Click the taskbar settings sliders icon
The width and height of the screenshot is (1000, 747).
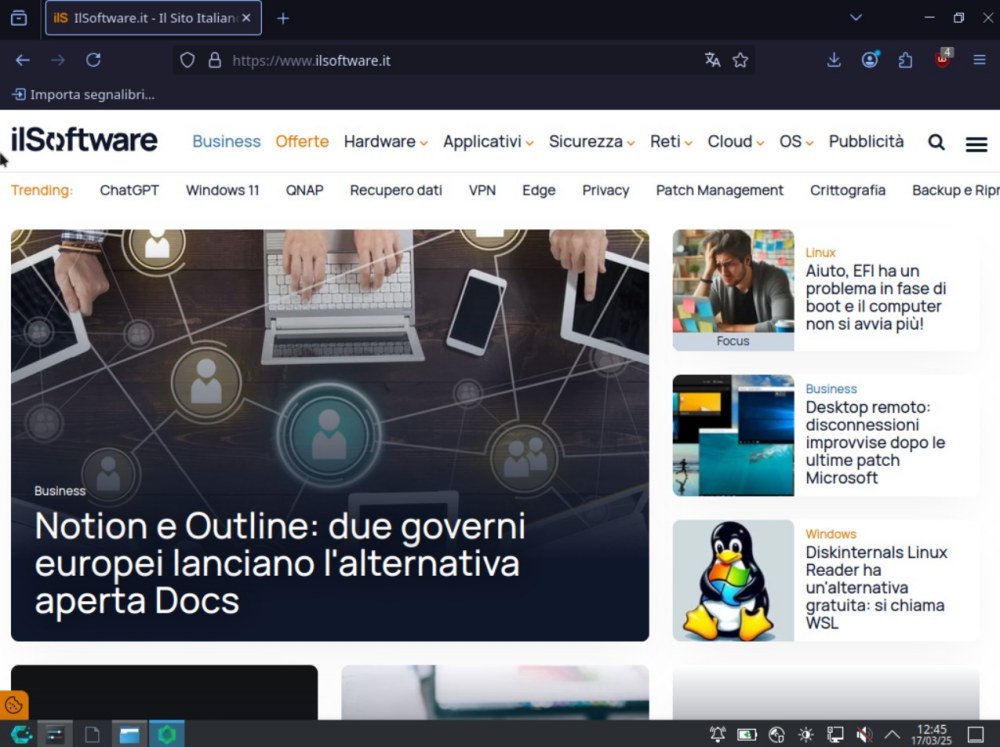[x=55, y=735]
